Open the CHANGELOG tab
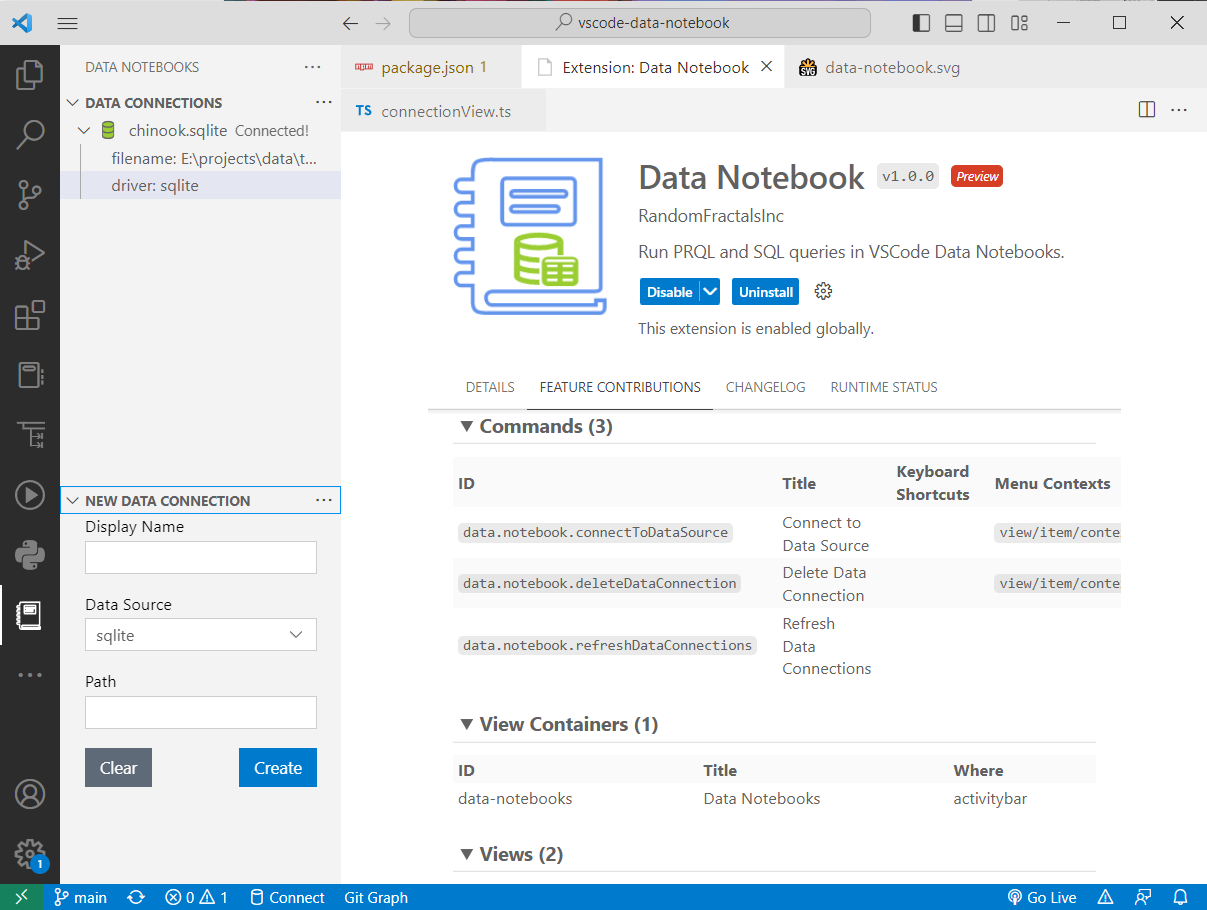 click(766, 387)
